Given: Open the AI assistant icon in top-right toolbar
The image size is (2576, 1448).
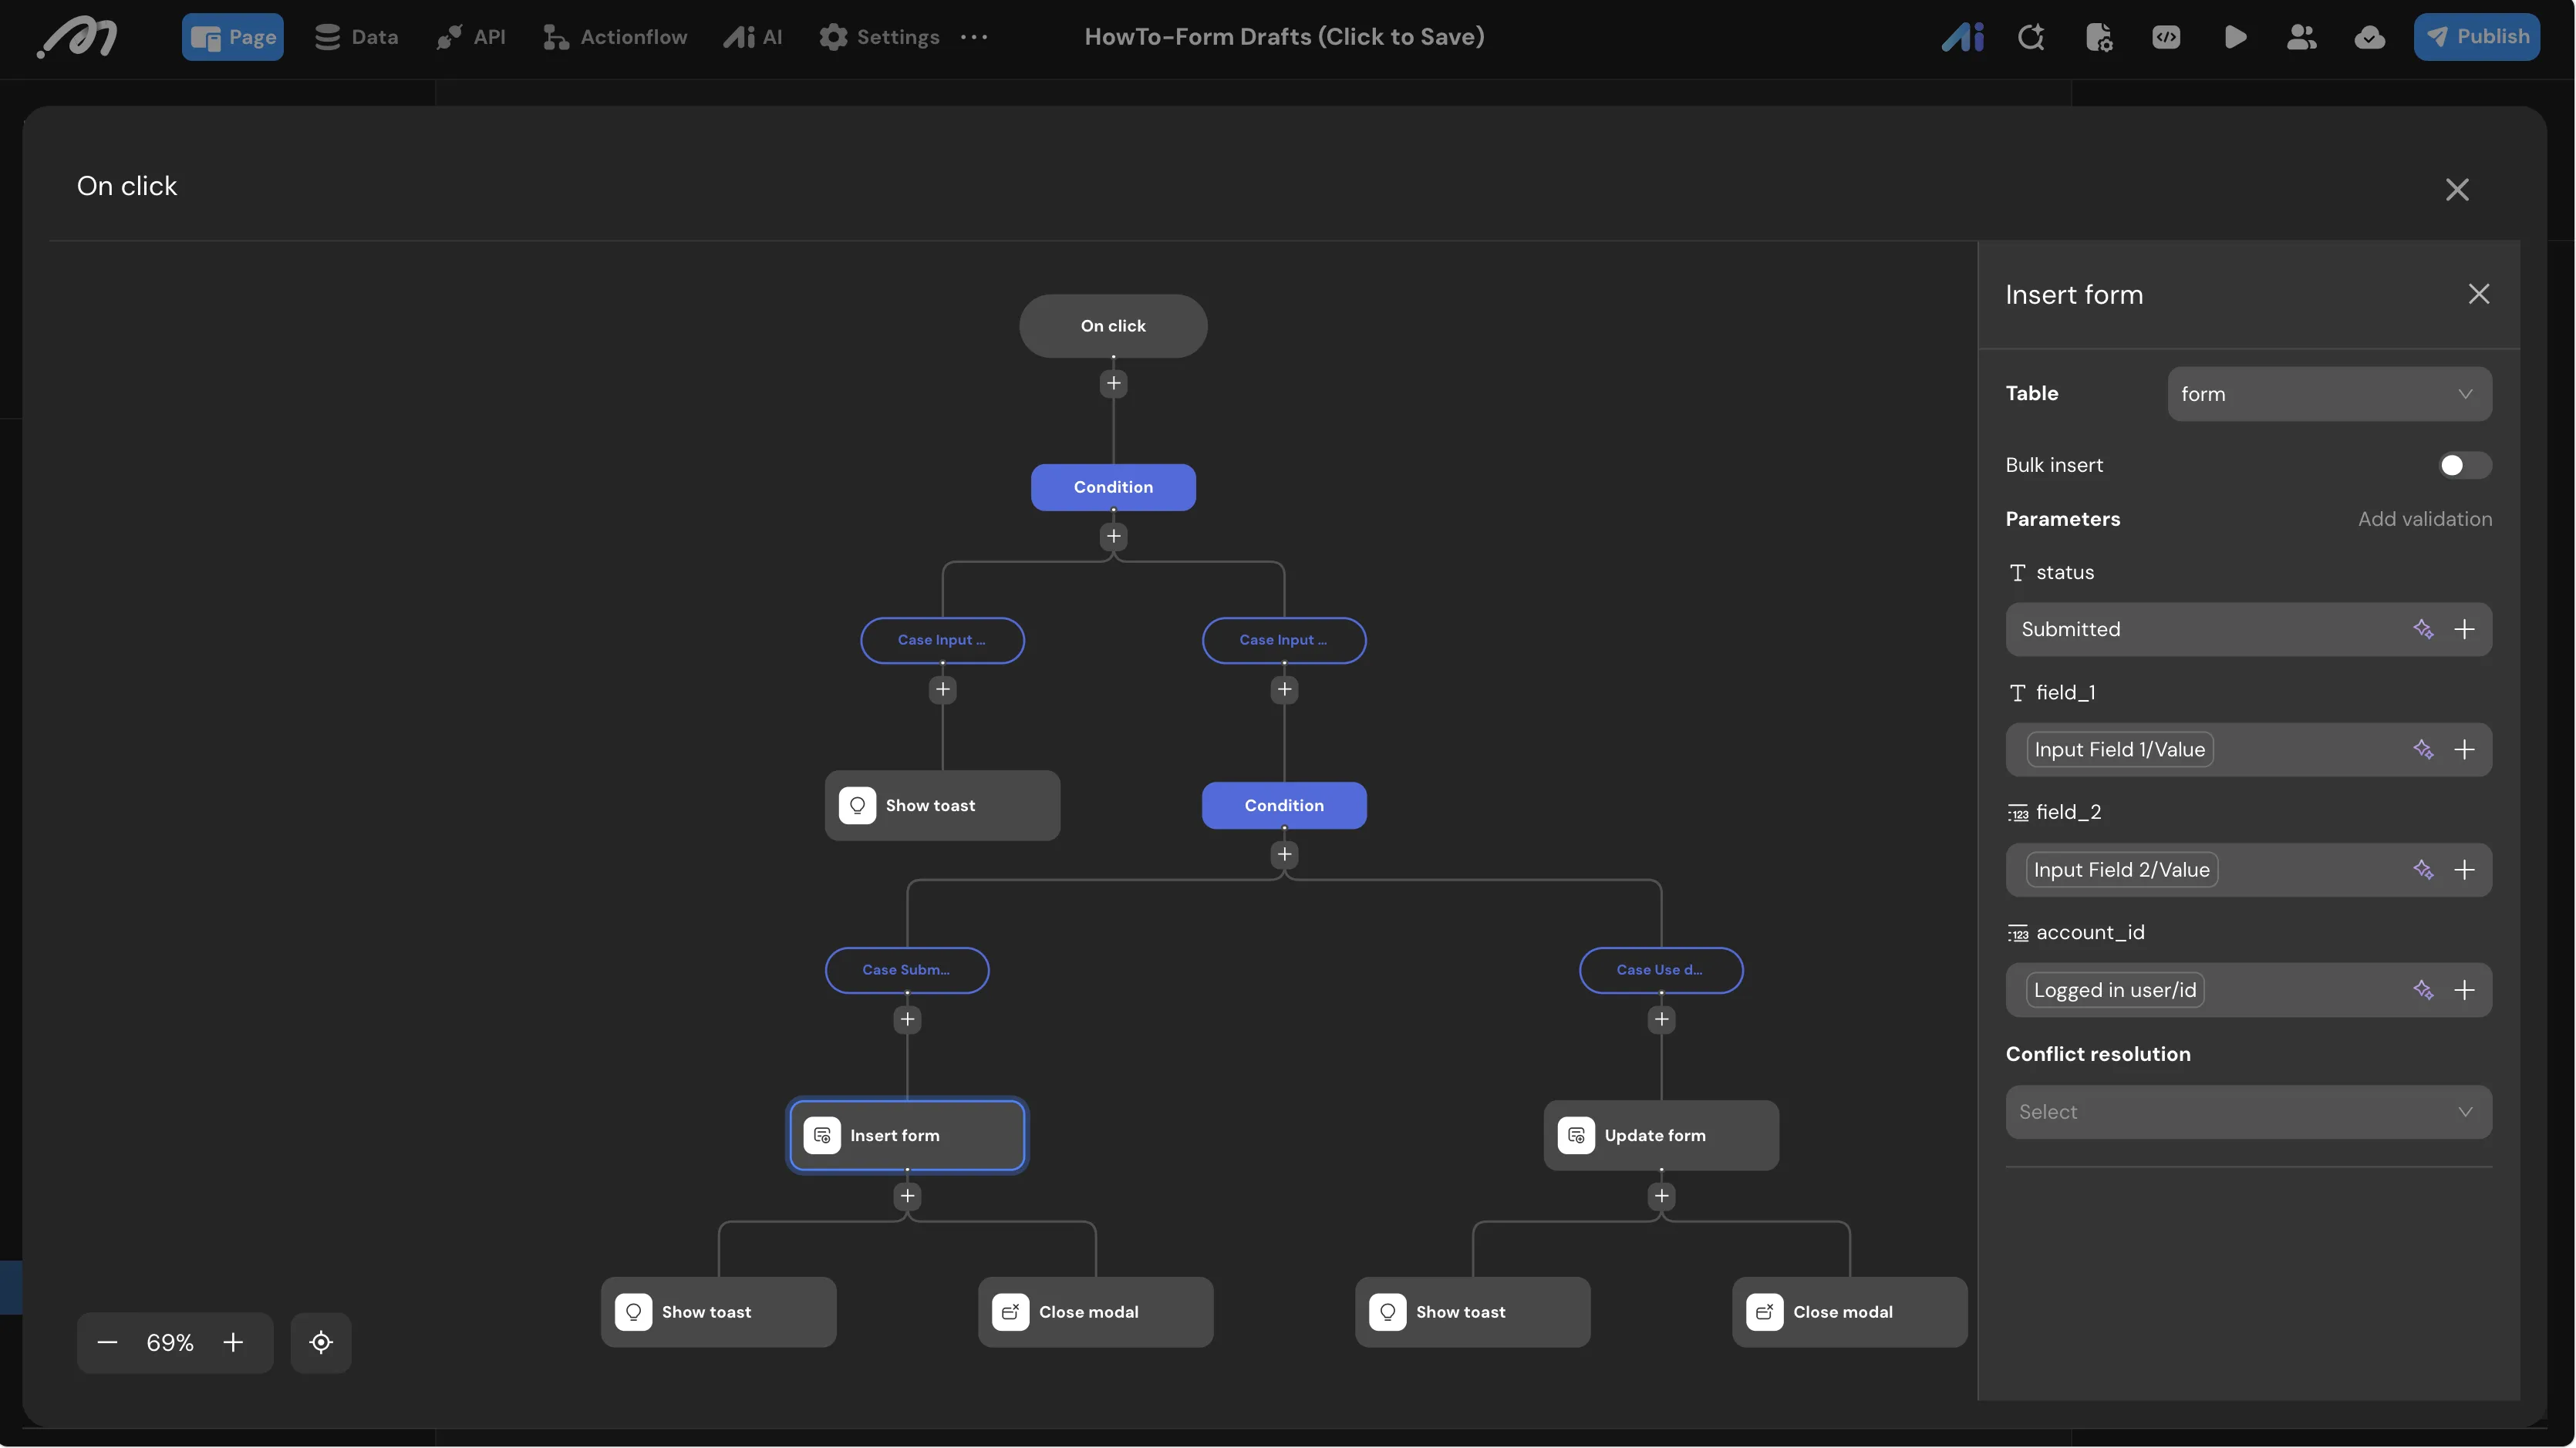Looking at the screenshot, I should click(1962, 37).
